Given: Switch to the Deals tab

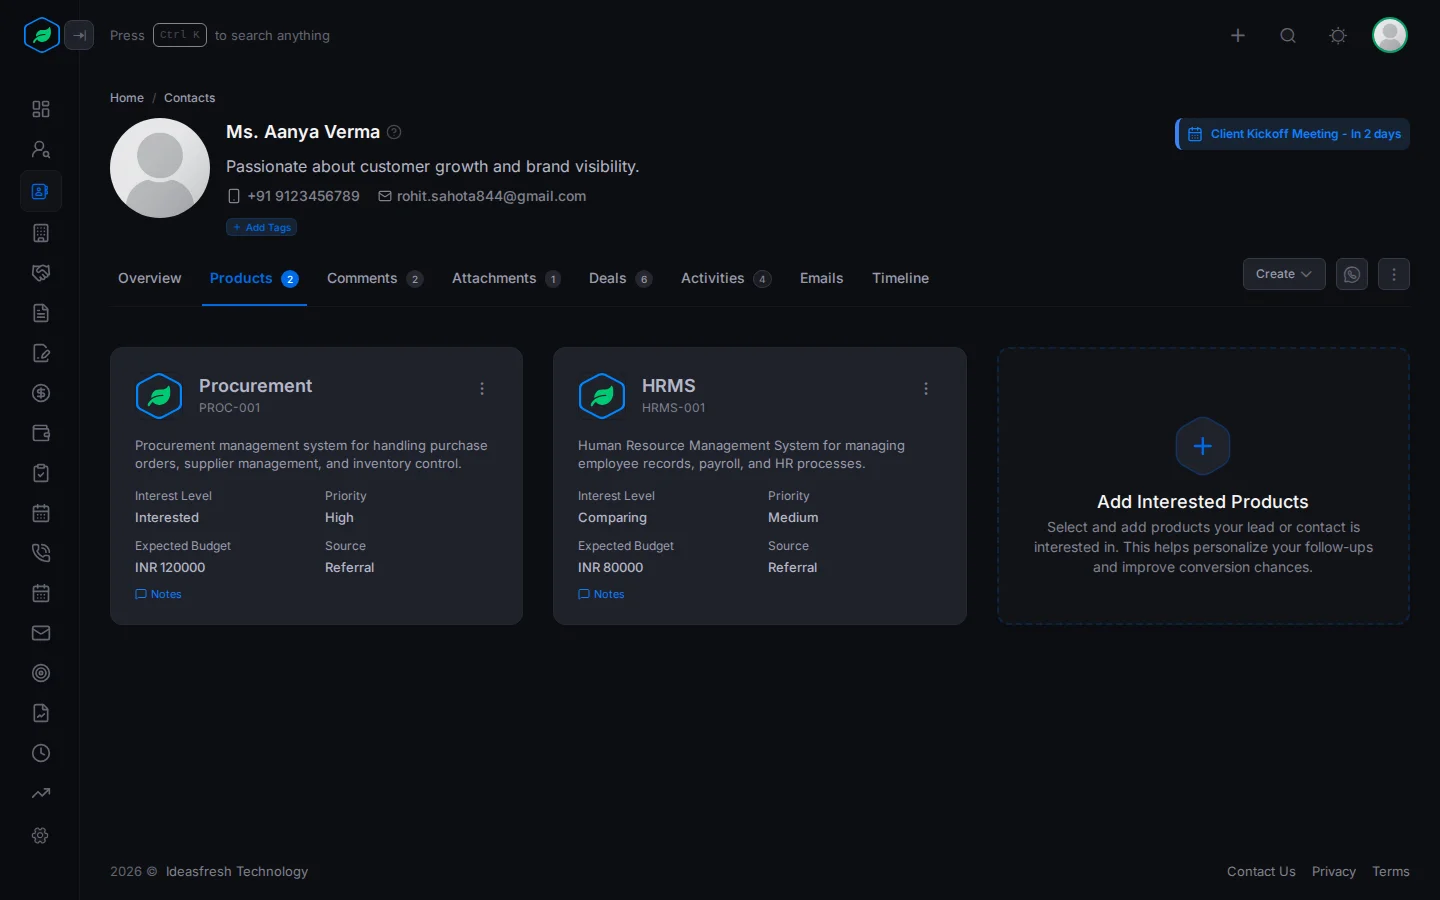Looking at the screenshot, I should (x=620, y=278).
